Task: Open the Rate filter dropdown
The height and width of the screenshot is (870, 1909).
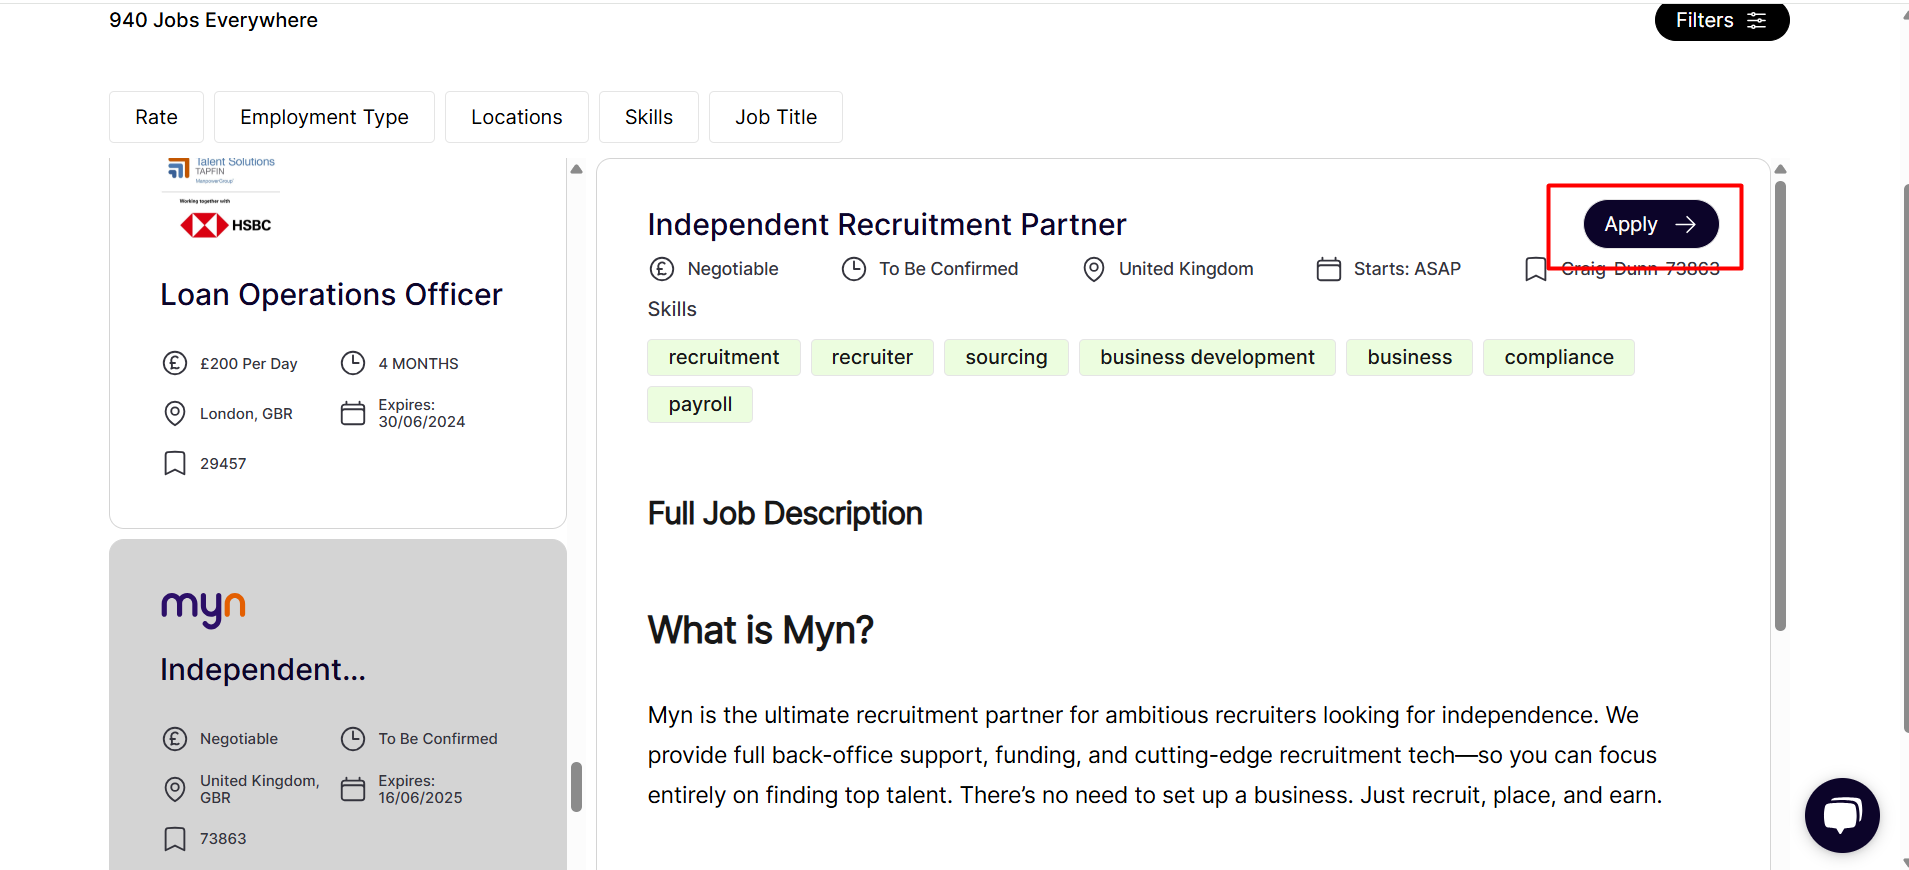Action: (x=156, y=117)
